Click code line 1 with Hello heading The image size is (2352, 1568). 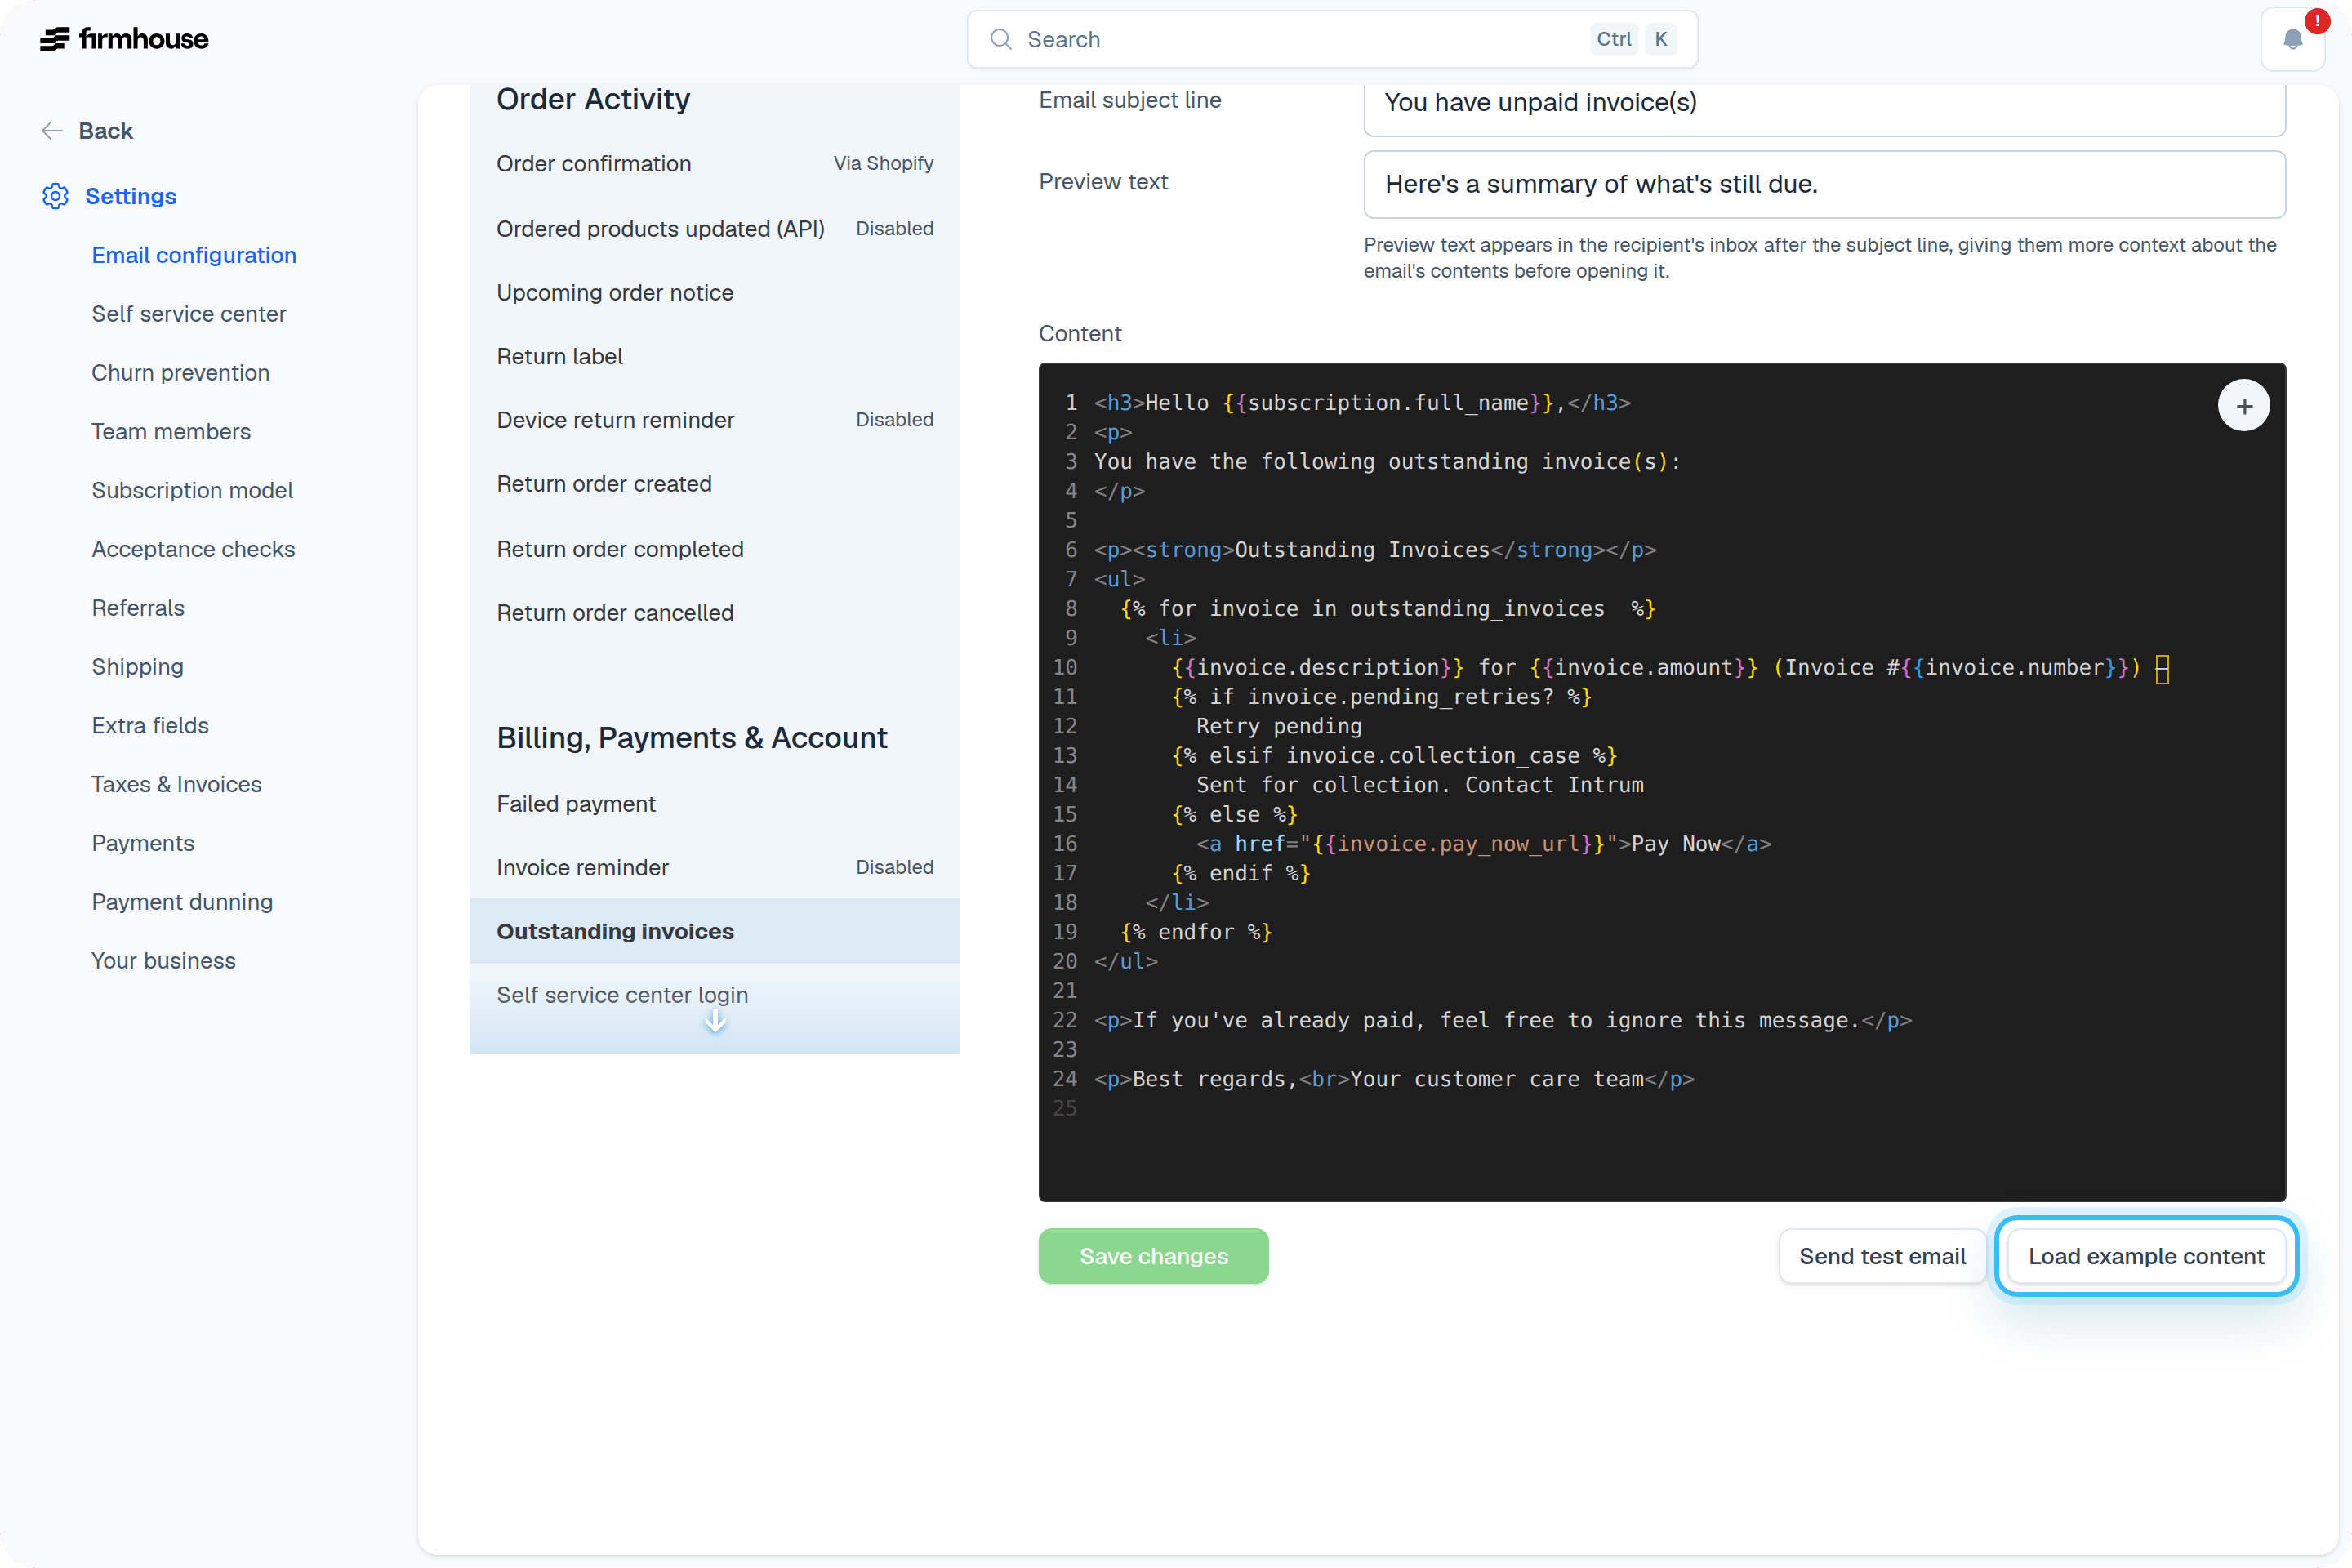pyautogui.click(x=1362, y=403)
